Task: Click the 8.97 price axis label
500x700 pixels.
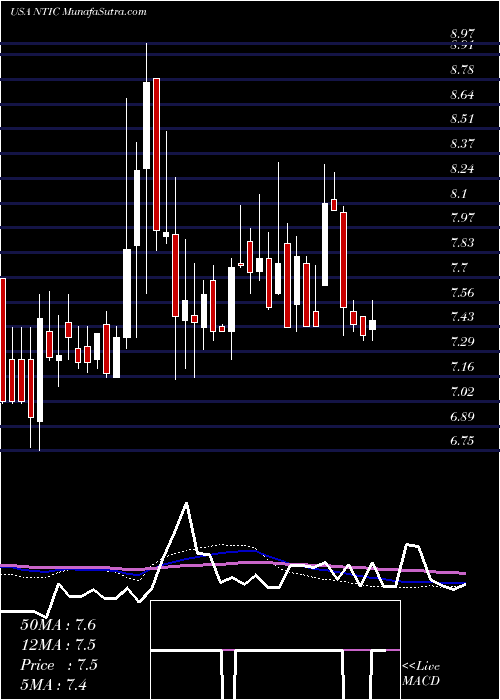Action: coord(462,34)
